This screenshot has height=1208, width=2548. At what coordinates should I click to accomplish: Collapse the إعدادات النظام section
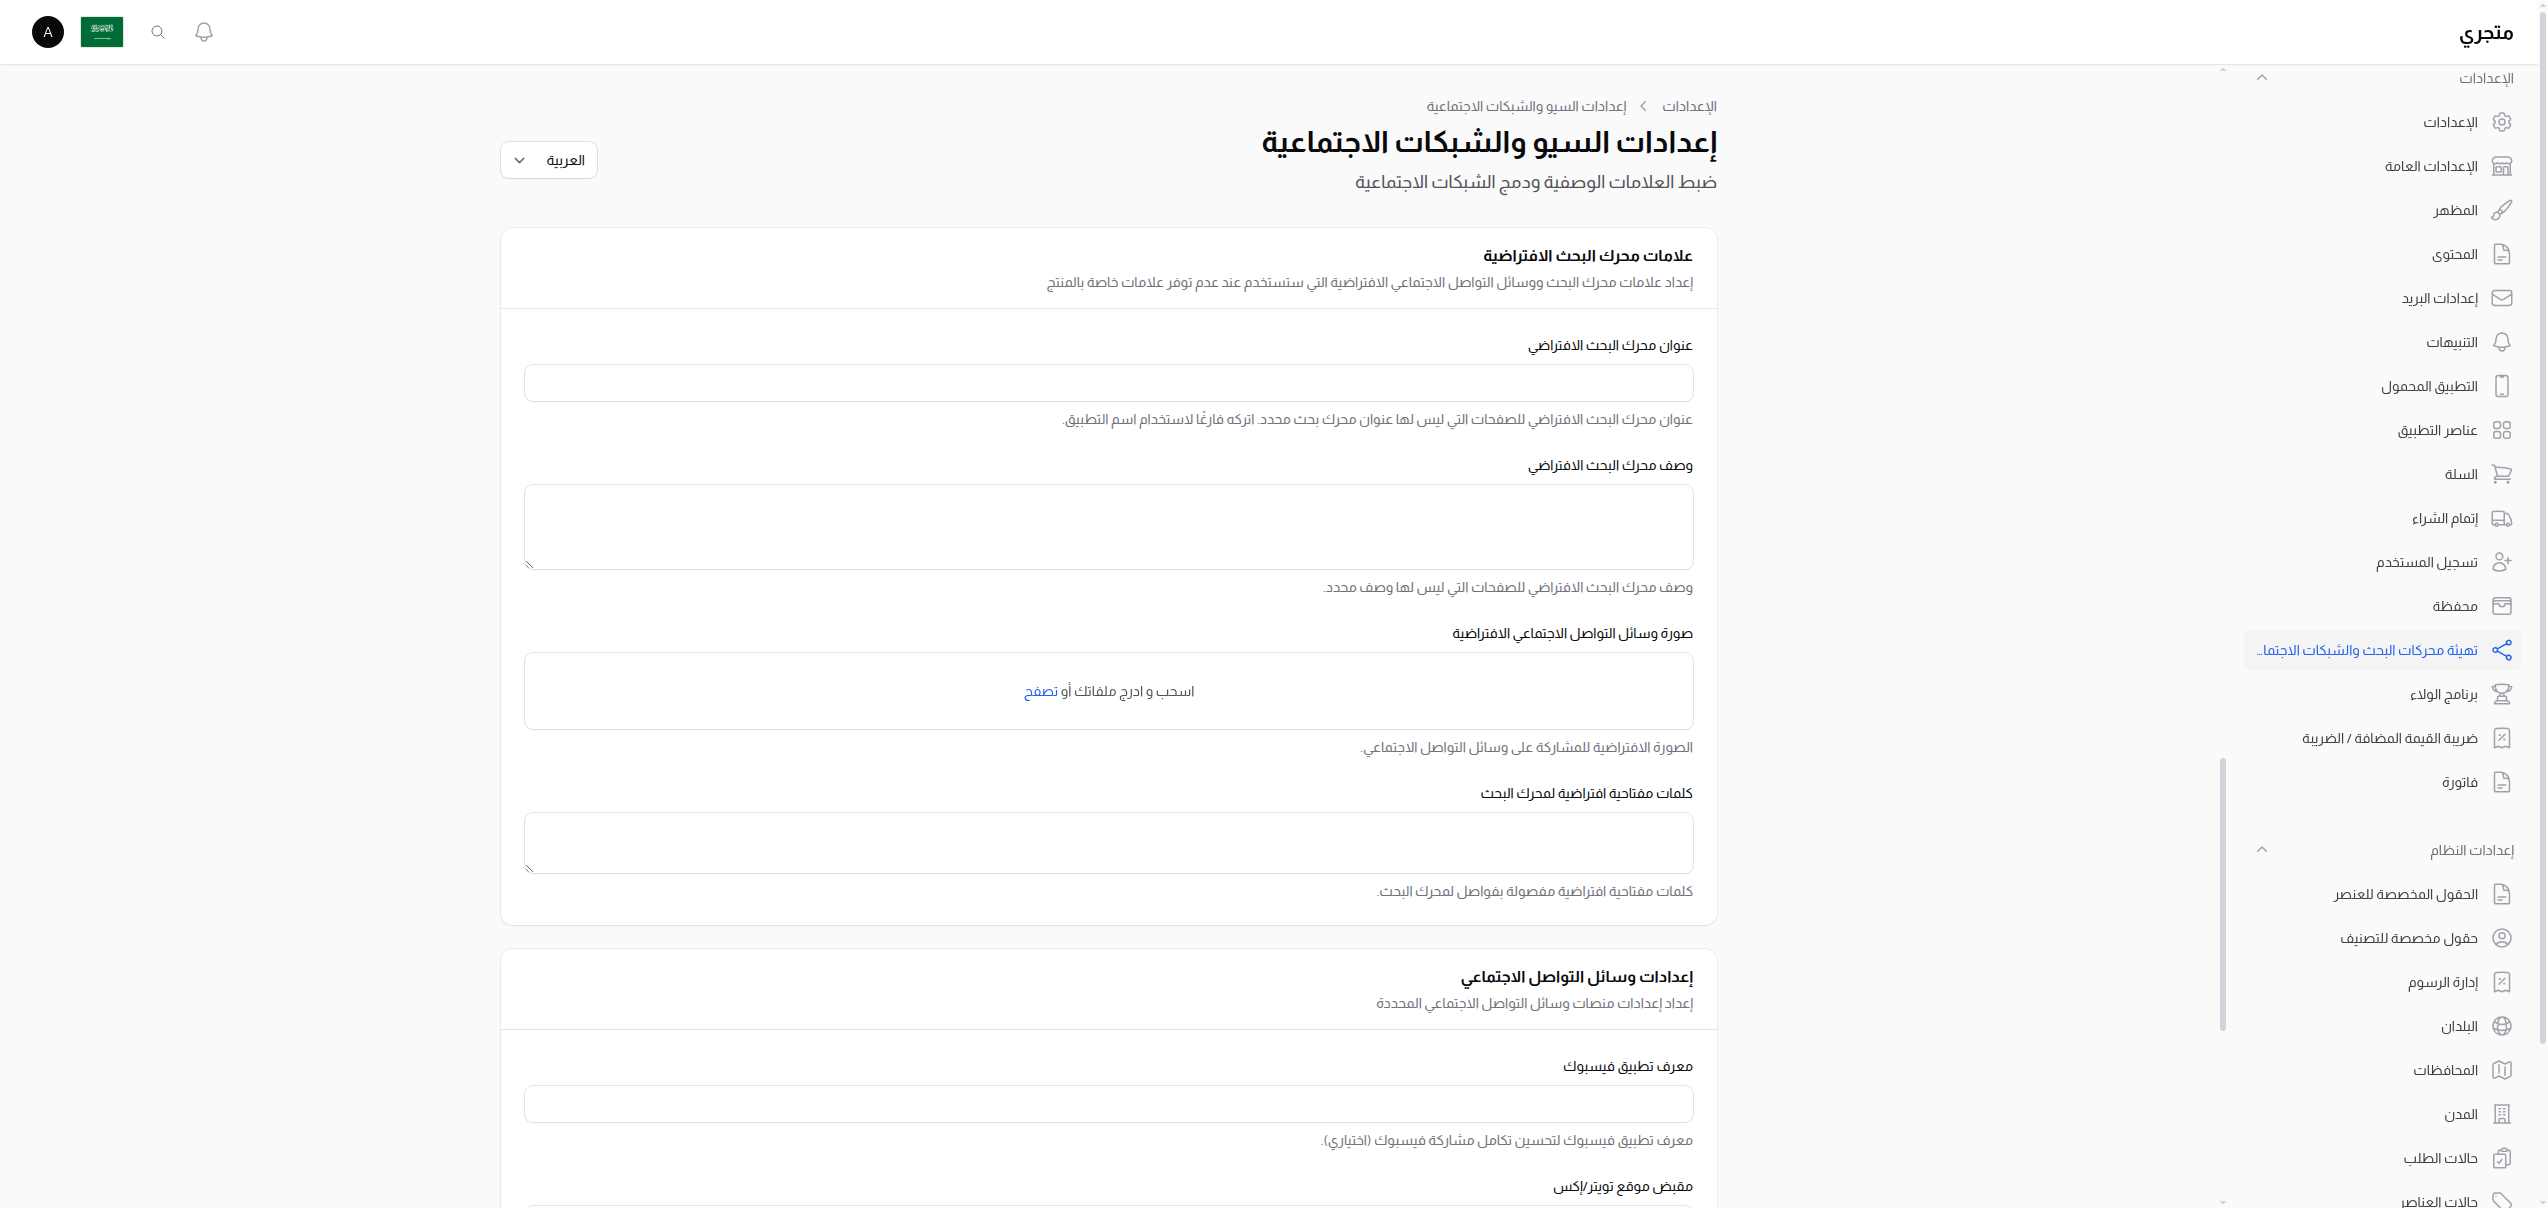click(2262, 849)
